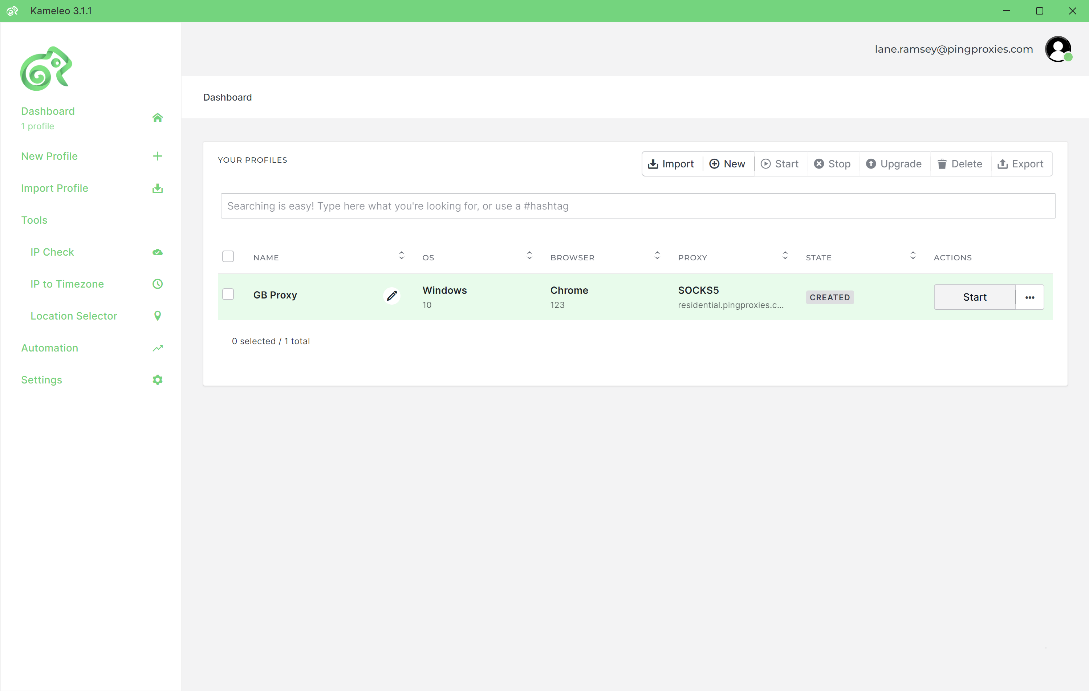
Task: Select all profiles with header checkbox
Action: (x=228, y=256)
